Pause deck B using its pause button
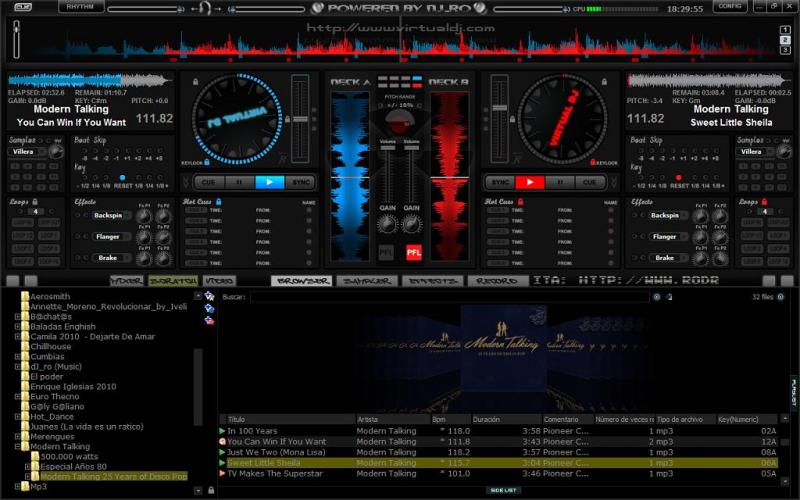Viewport: 800px width, 500px height. tap(560, 182)
